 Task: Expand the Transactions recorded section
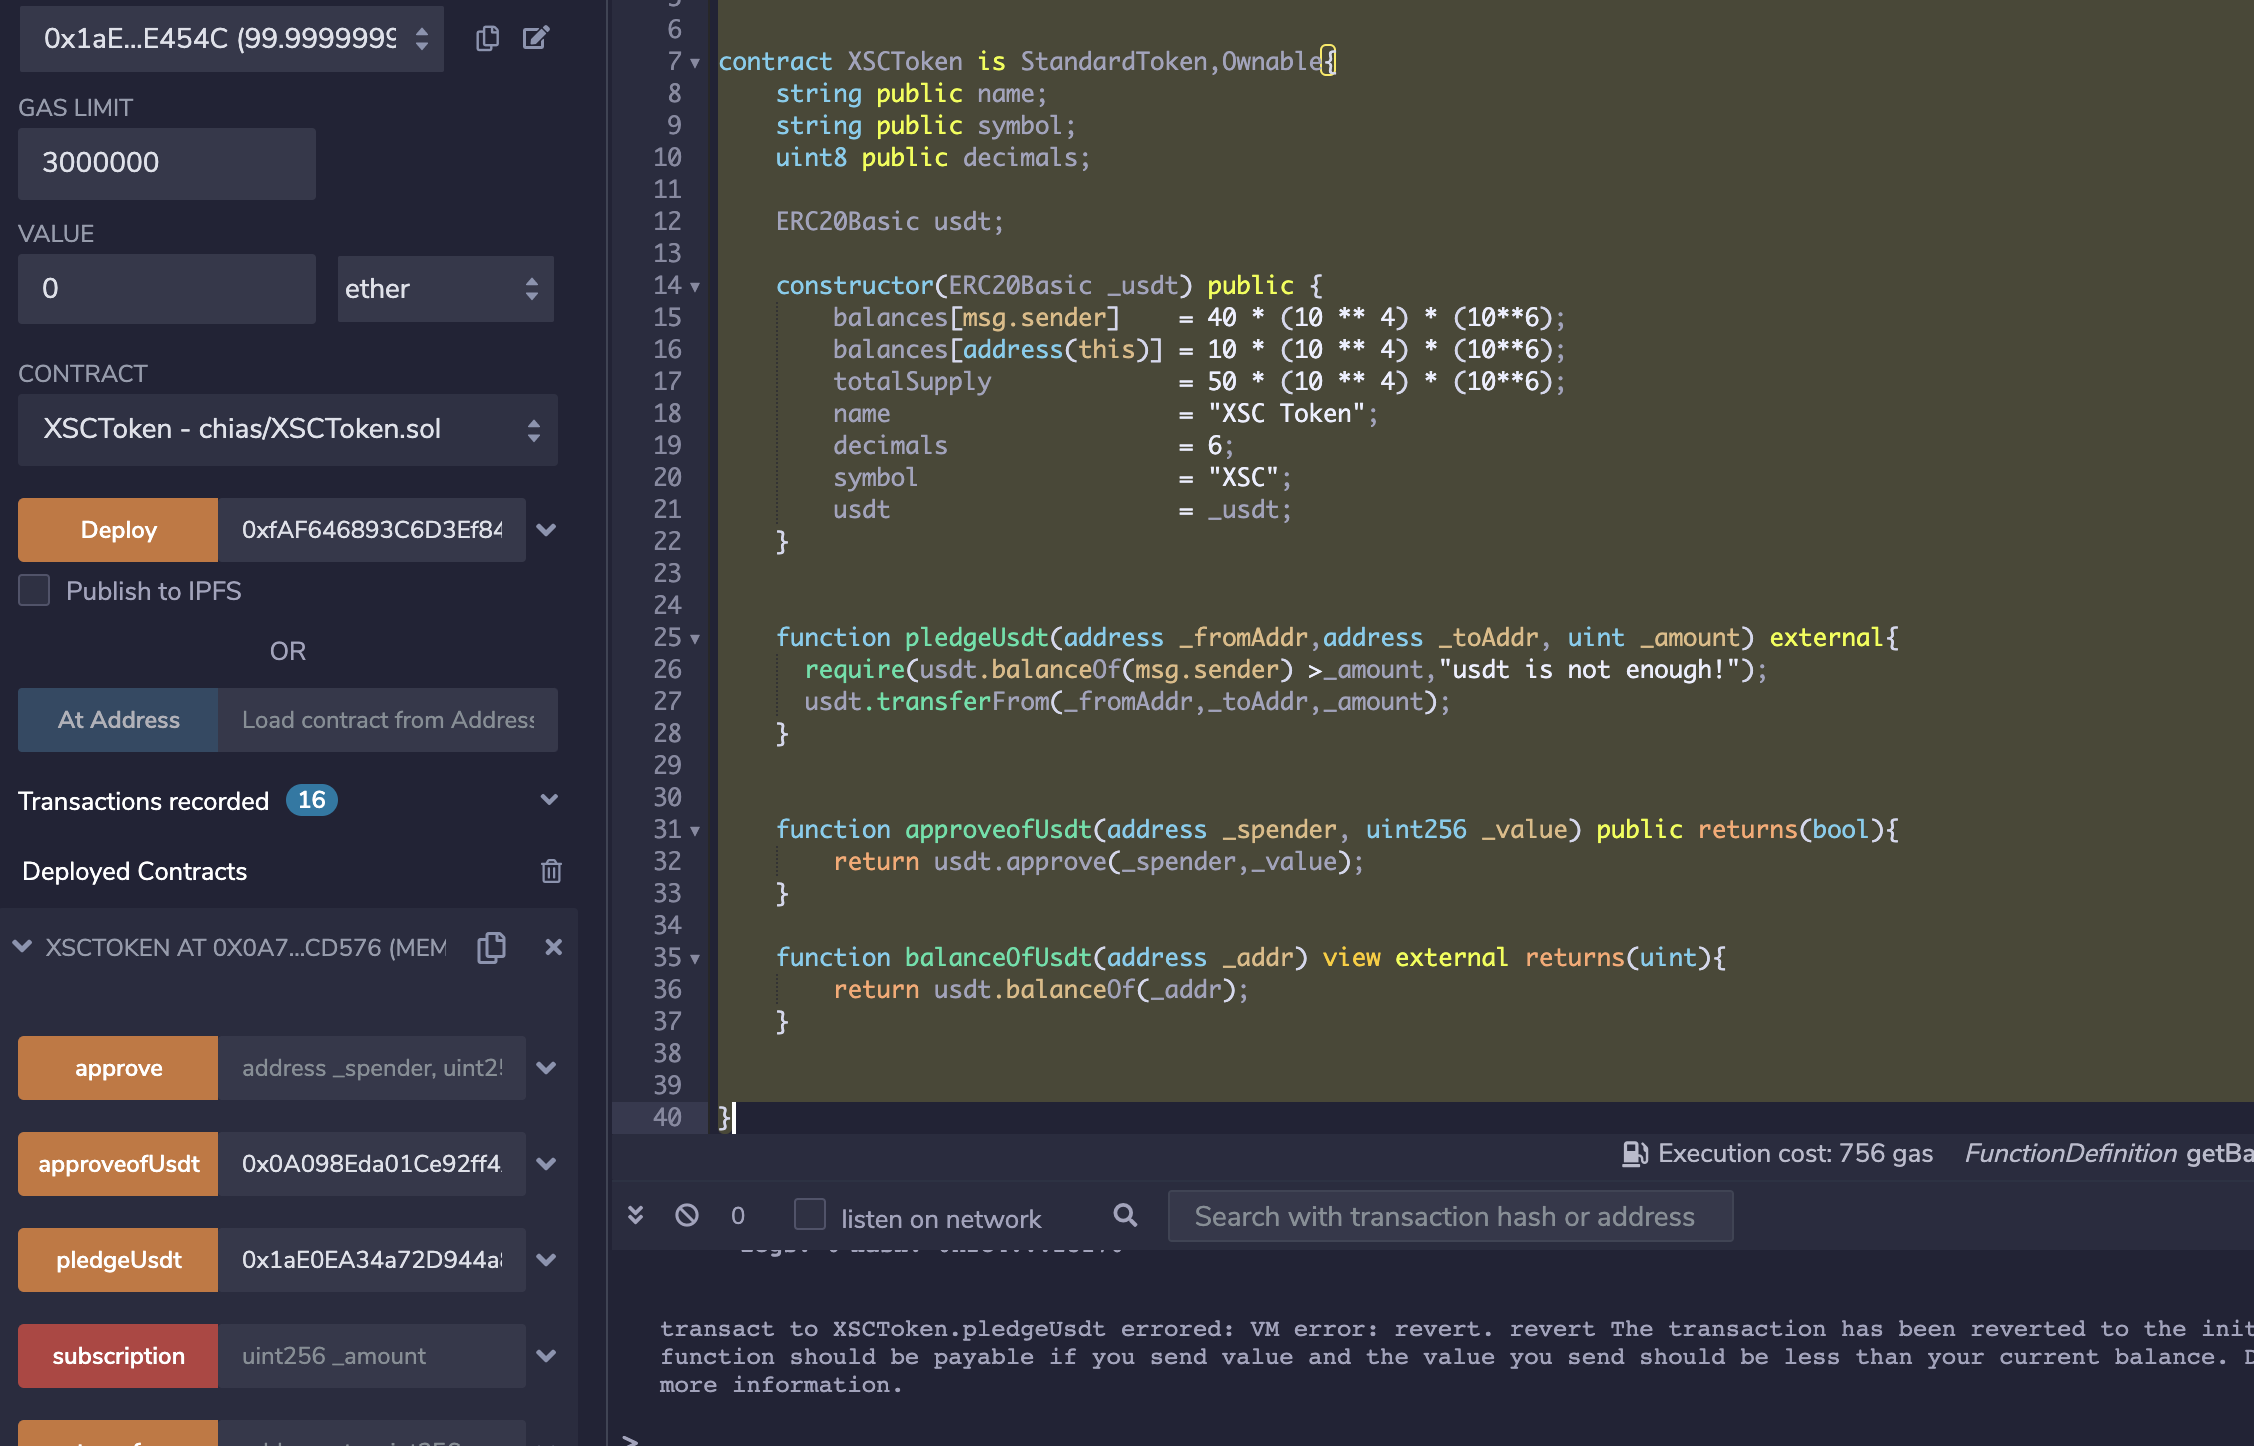pyautogui.click(x=549, y=800)
